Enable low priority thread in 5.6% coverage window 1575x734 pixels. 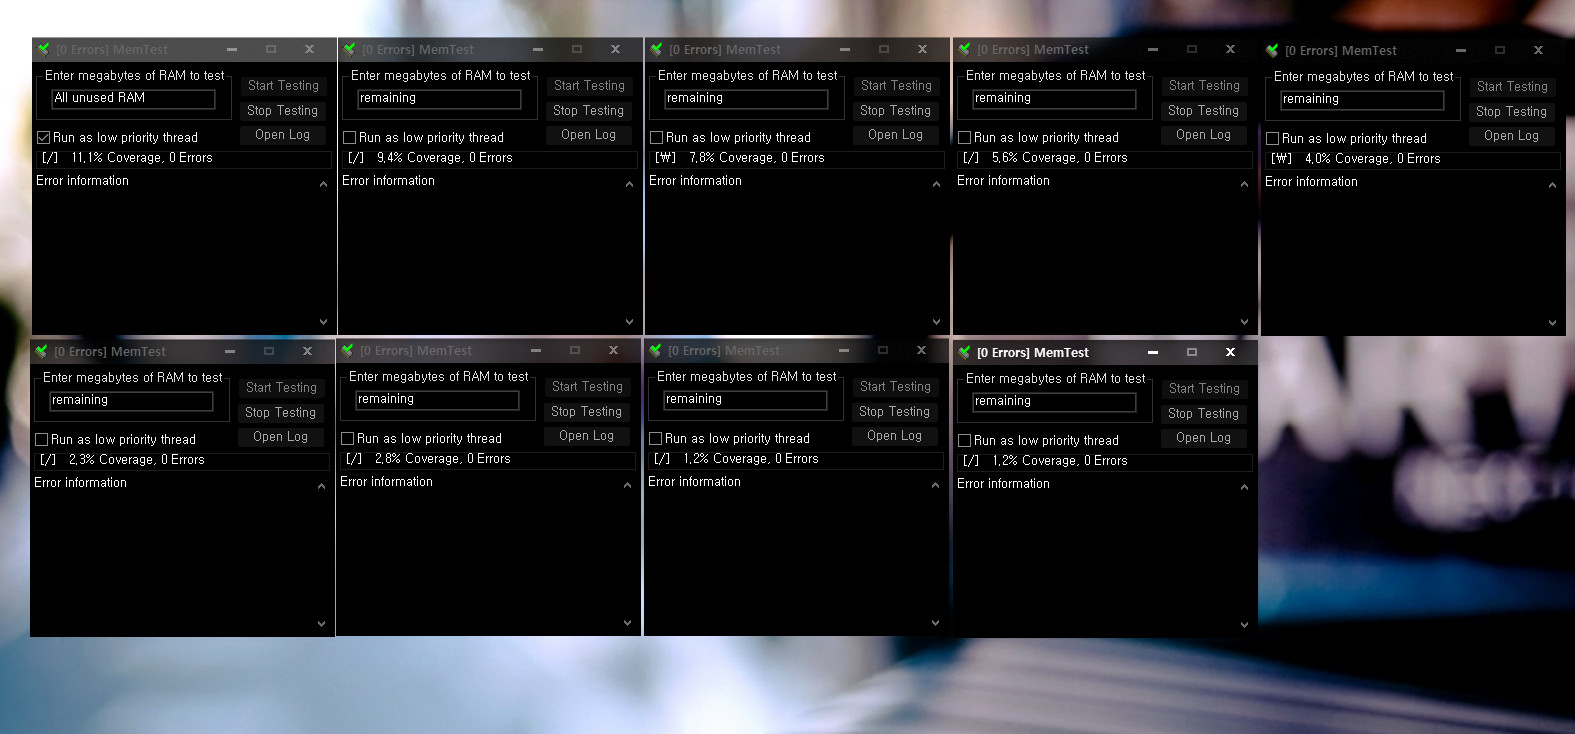point(964,138)
